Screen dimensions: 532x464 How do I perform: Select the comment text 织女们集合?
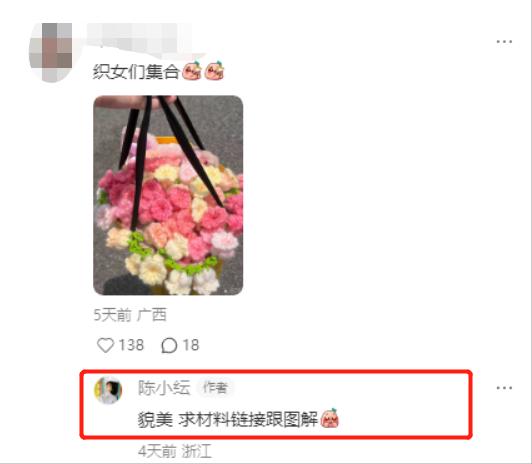tap(136, 72)
